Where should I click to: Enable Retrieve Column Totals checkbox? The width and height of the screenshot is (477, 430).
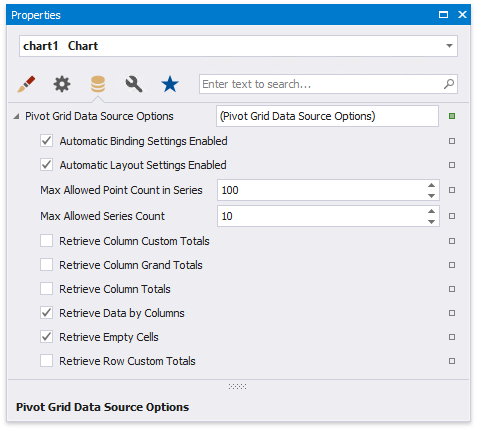click(x=46, y=289)
